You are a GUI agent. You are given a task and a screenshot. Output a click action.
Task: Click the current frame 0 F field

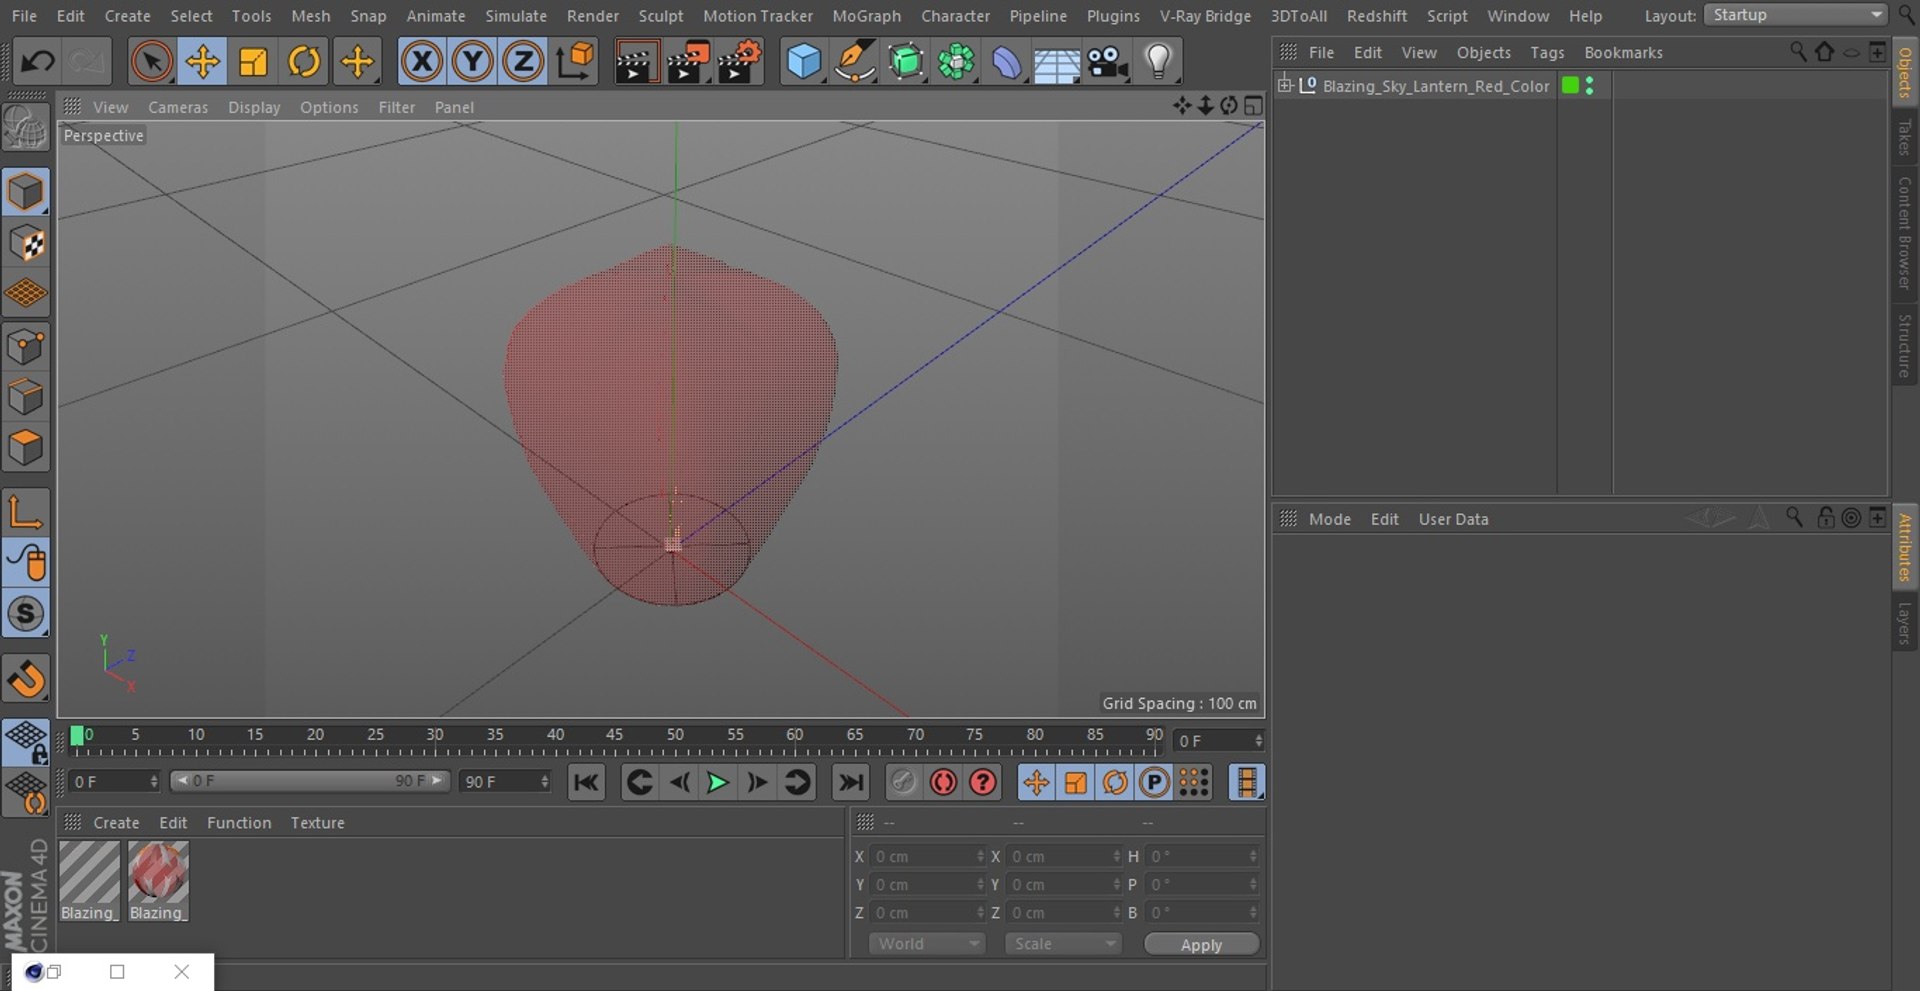pos(1220,740)
